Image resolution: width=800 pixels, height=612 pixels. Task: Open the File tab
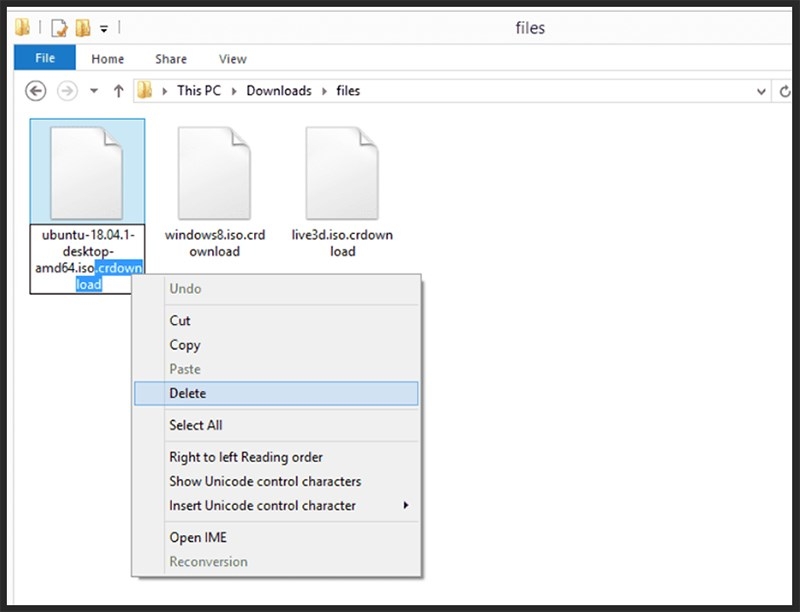coord(45,58)
